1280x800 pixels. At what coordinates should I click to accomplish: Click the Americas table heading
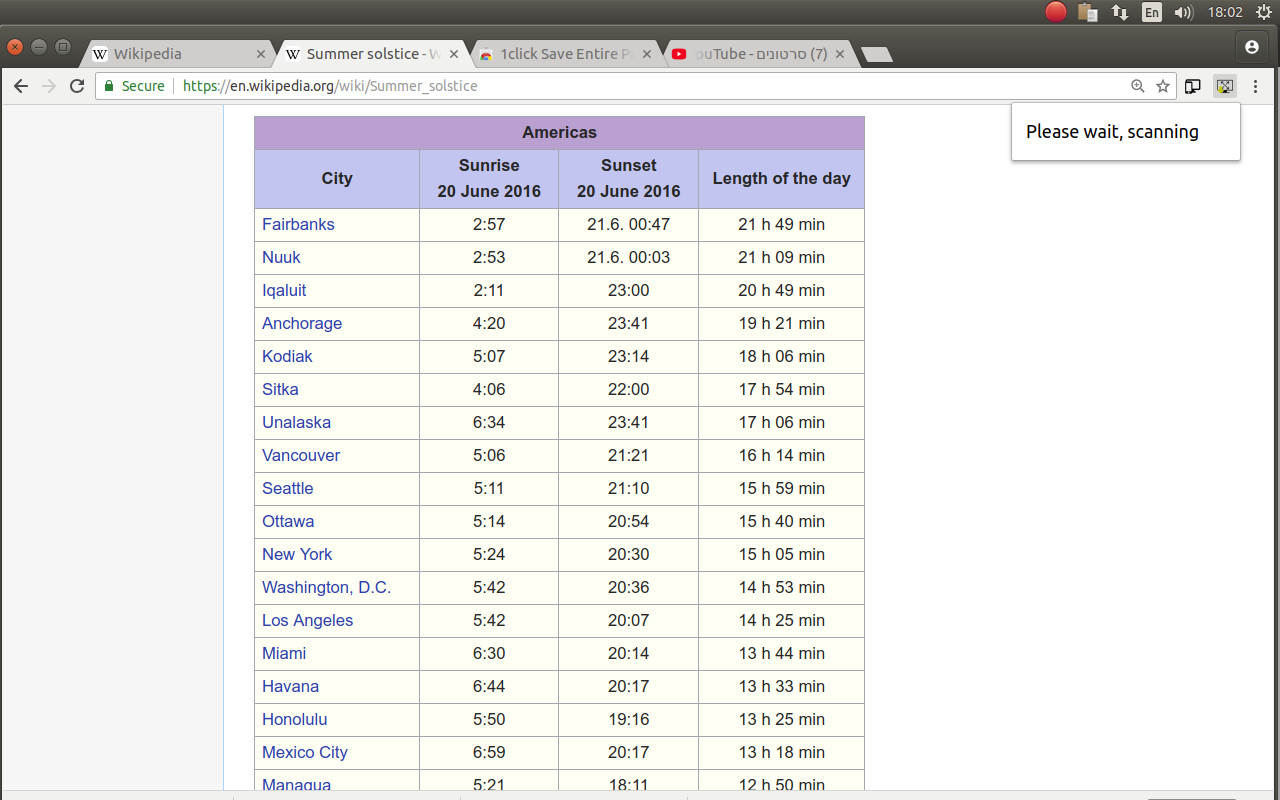(559, 133)
